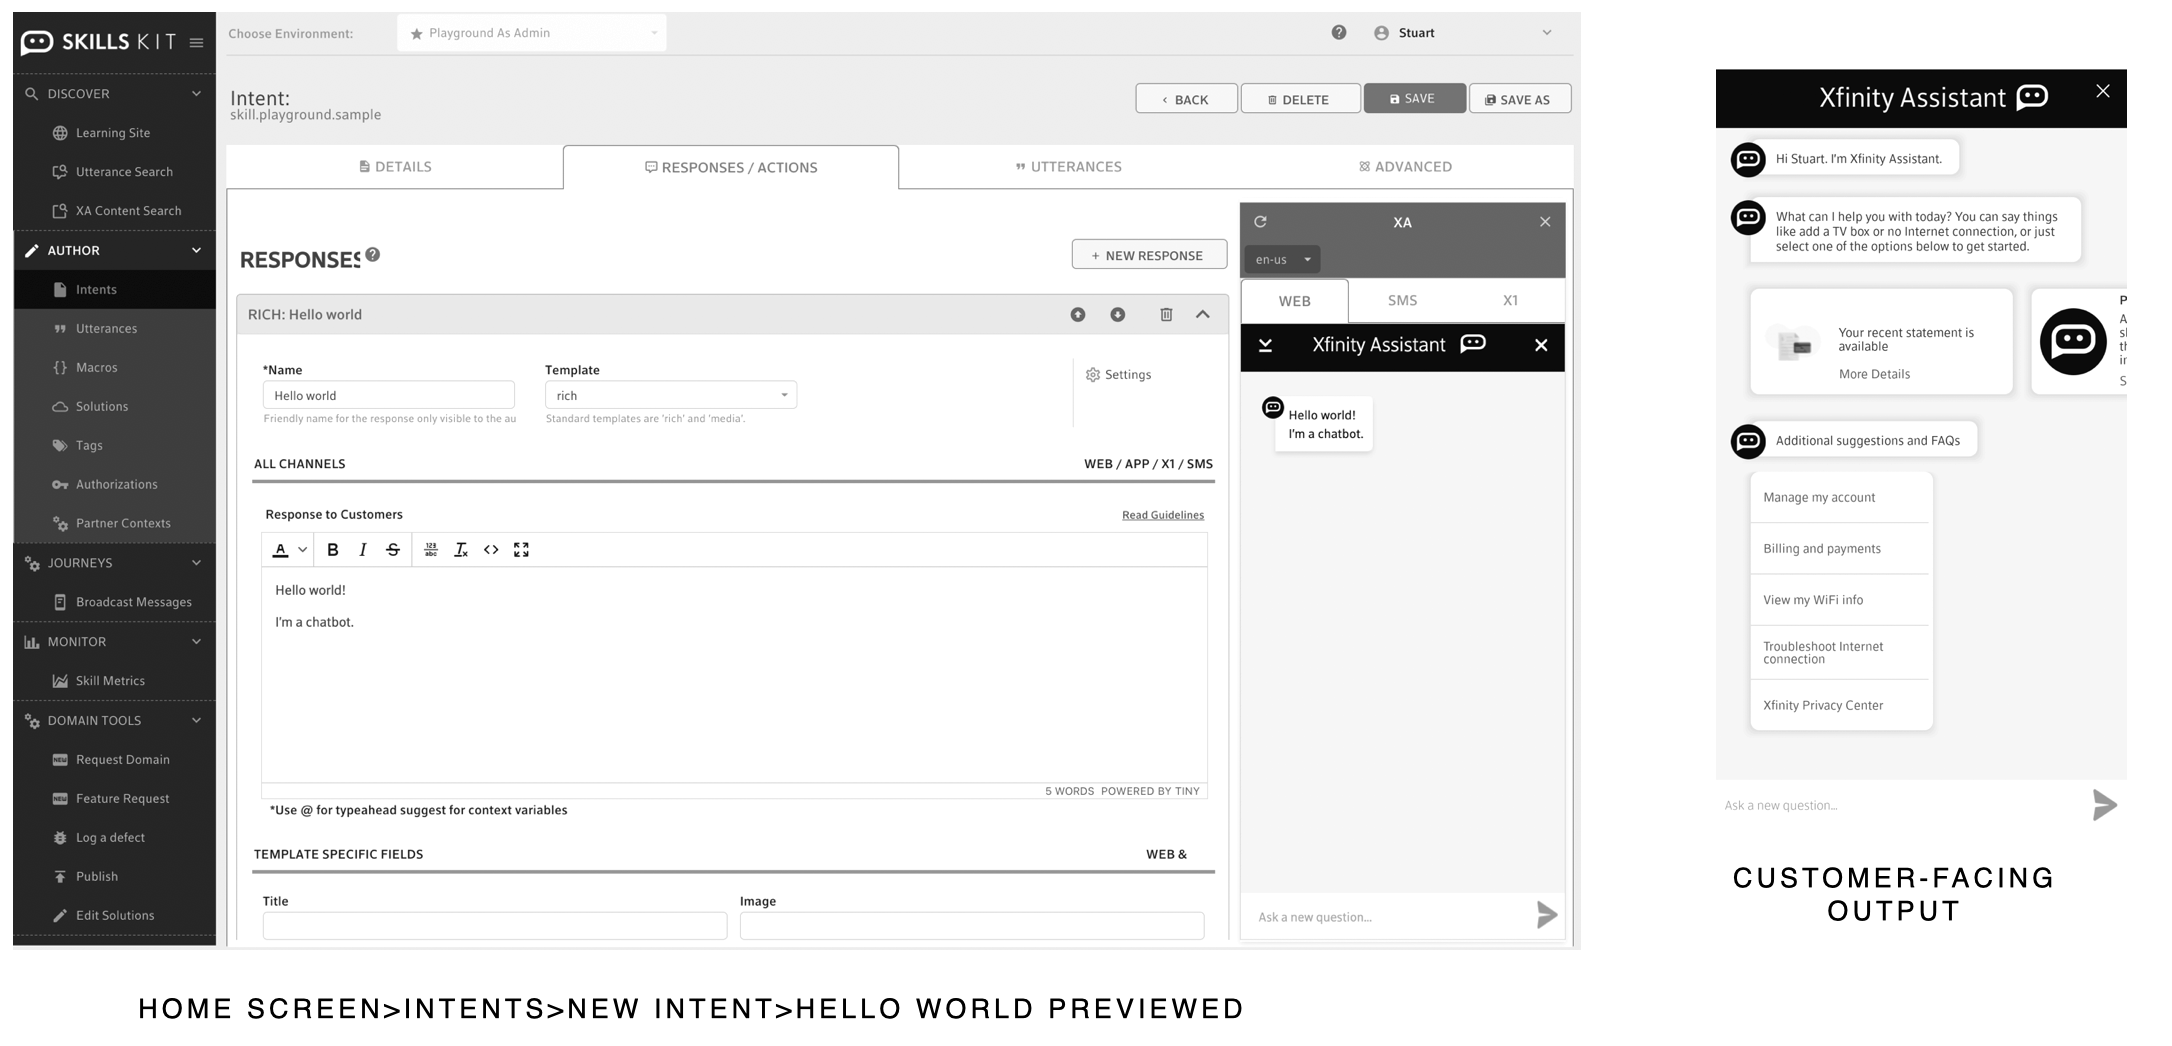Apply strikethrough formatting in editor
The width and height of the screenshot is (2172, 1046).
tap(393, 549)
